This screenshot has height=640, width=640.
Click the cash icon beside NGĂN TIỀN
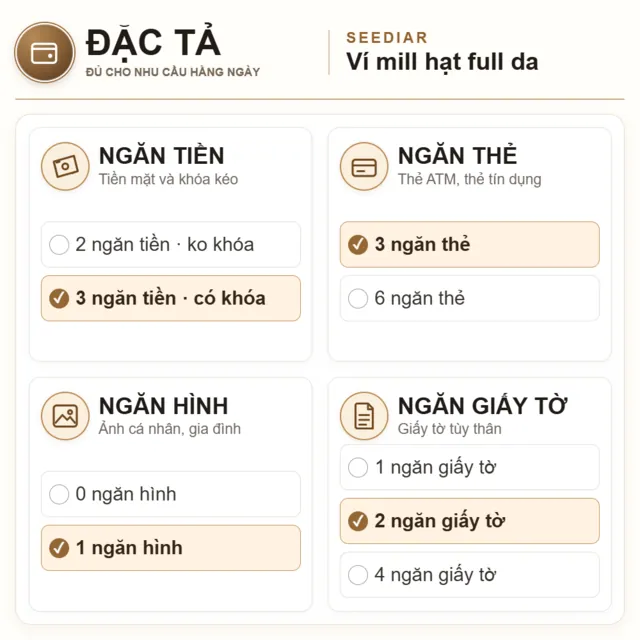point(65,166)
